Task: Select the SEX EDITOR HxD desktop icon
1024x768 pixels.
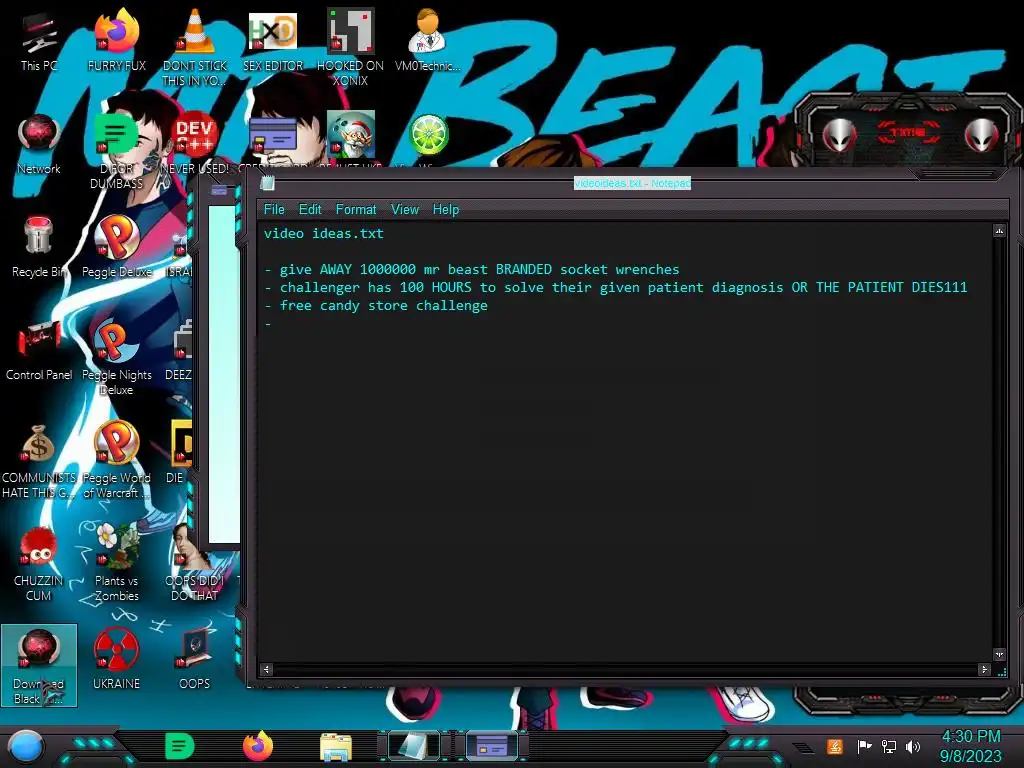Action: pos(273,42)
